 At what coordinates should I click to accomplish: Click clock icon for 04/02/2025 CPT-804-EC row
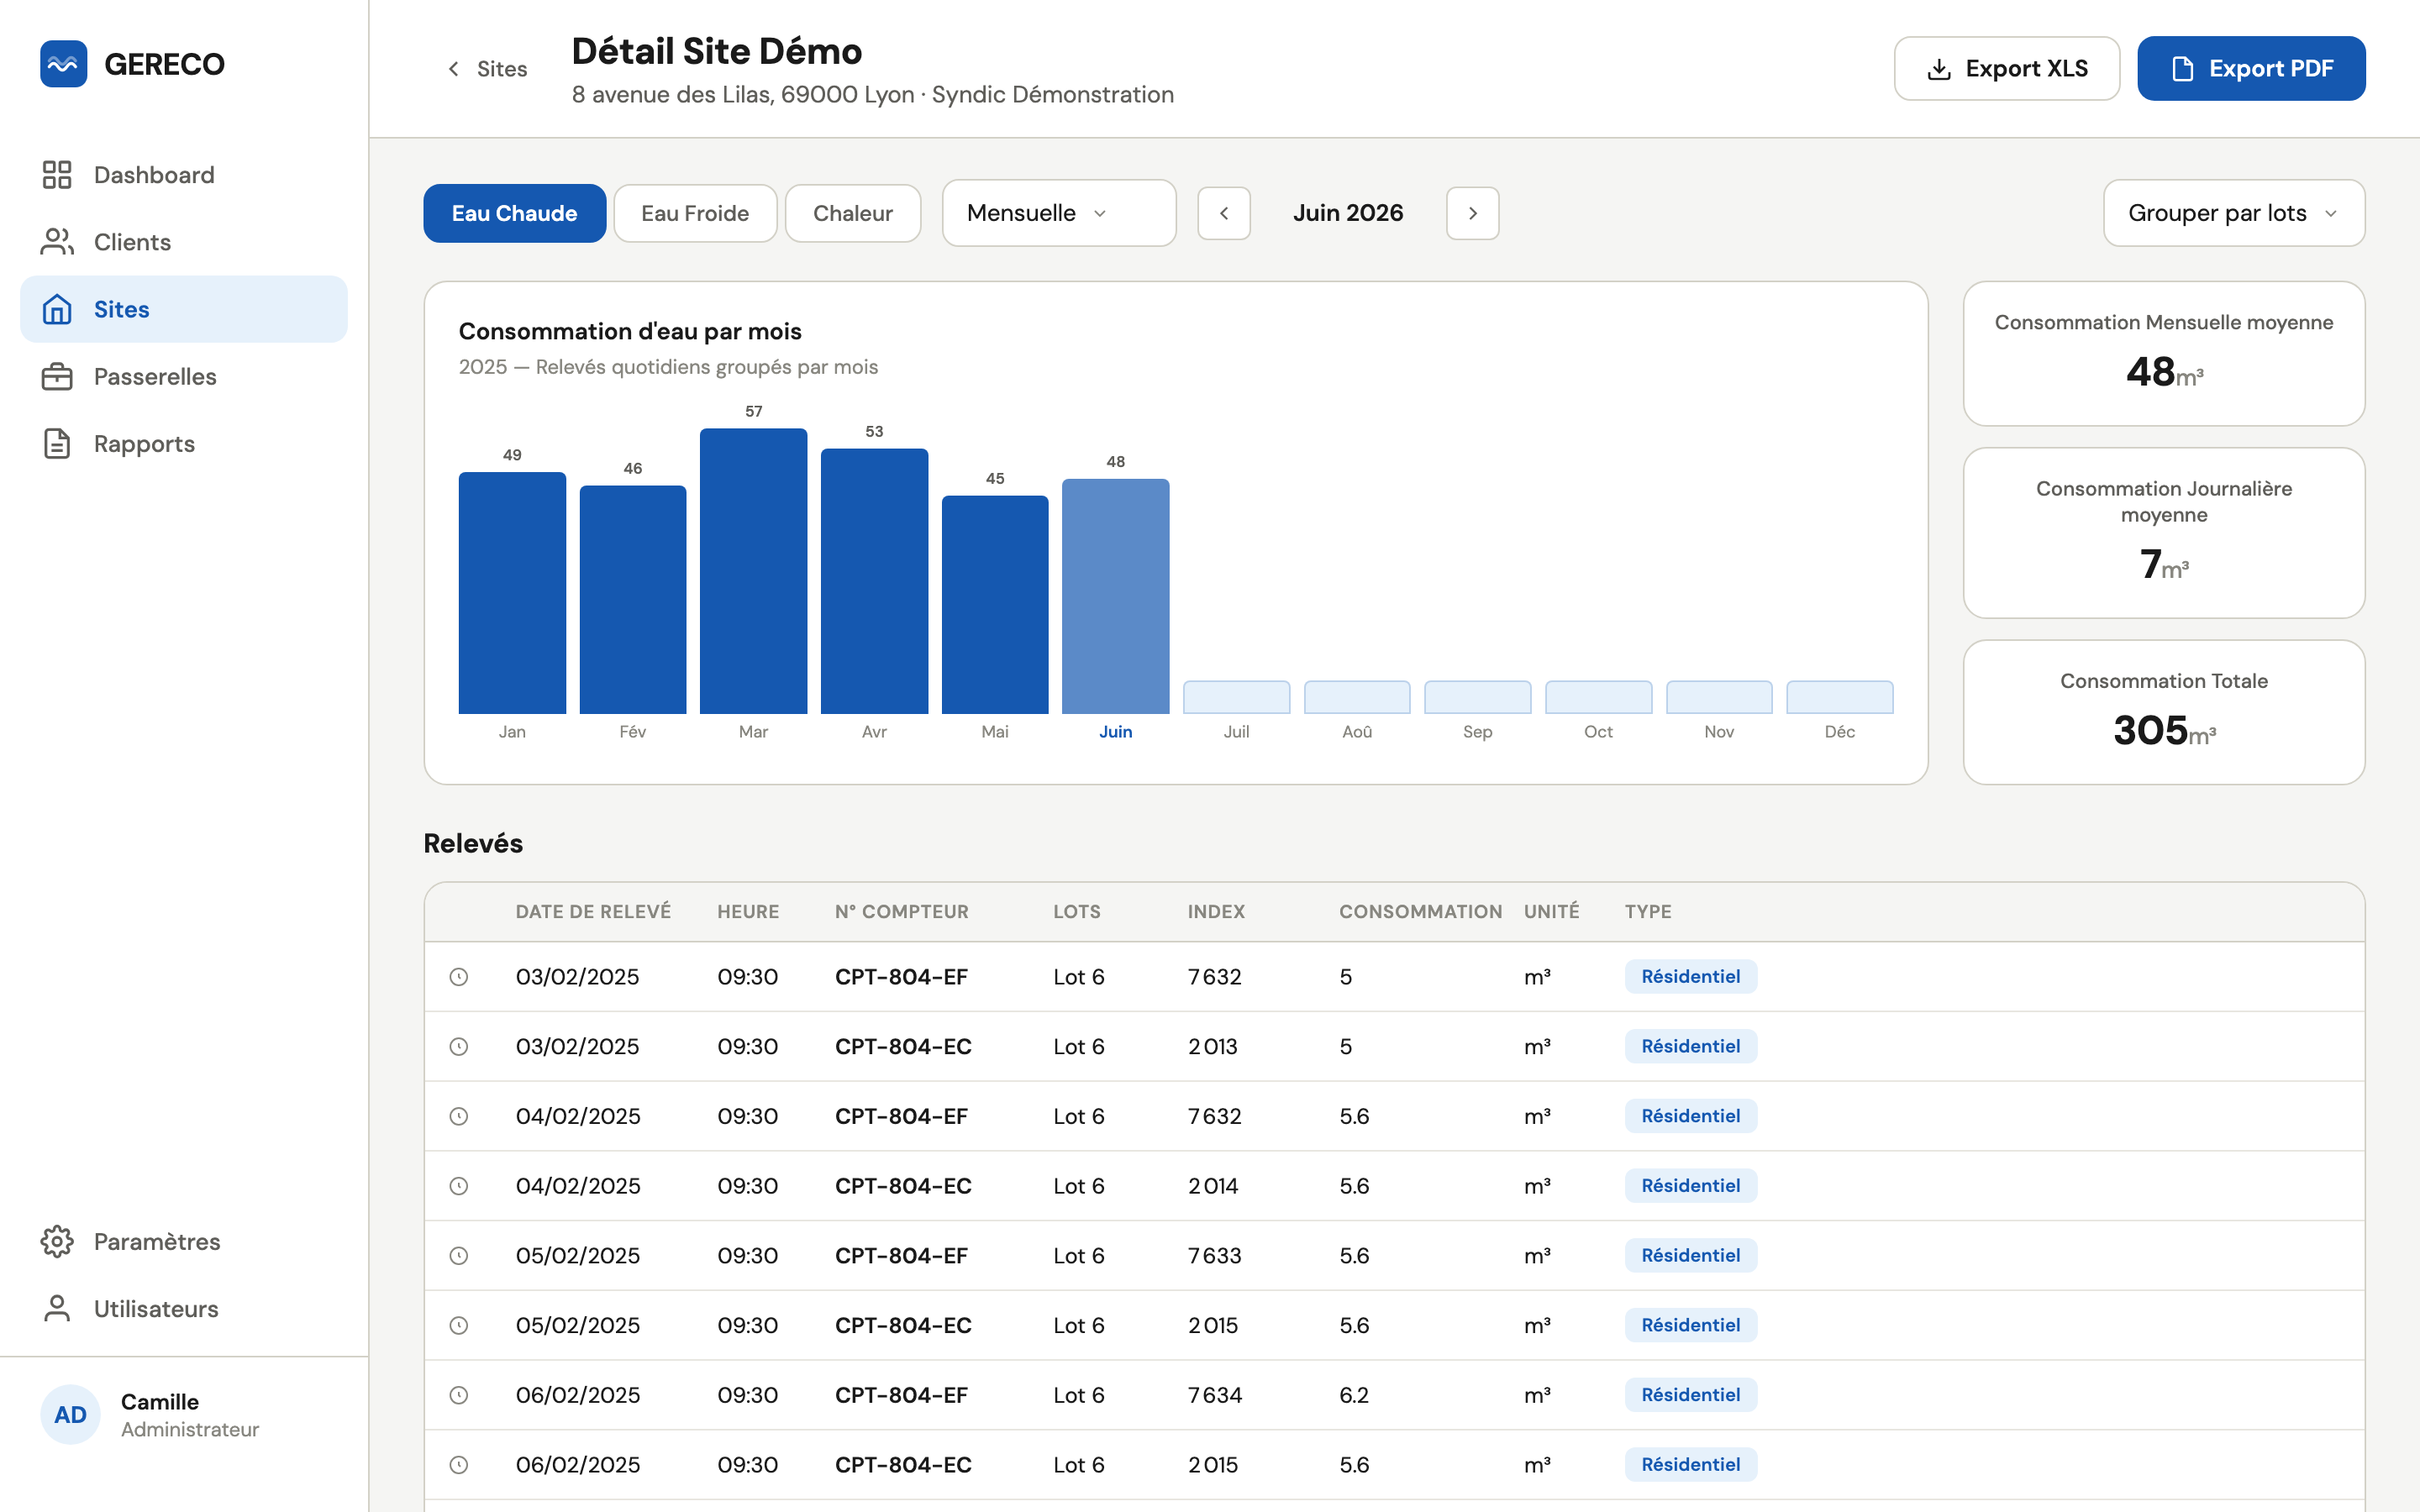coord(459,1186)
